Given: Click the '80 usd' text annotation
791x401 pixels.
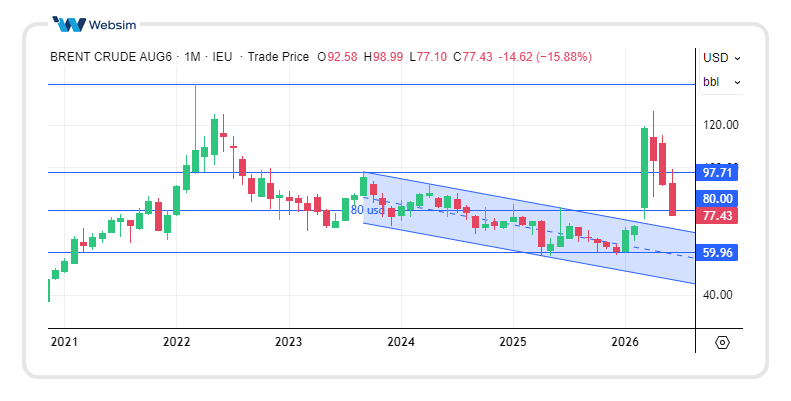Looking at the screenshot, I should pos(367,209).
